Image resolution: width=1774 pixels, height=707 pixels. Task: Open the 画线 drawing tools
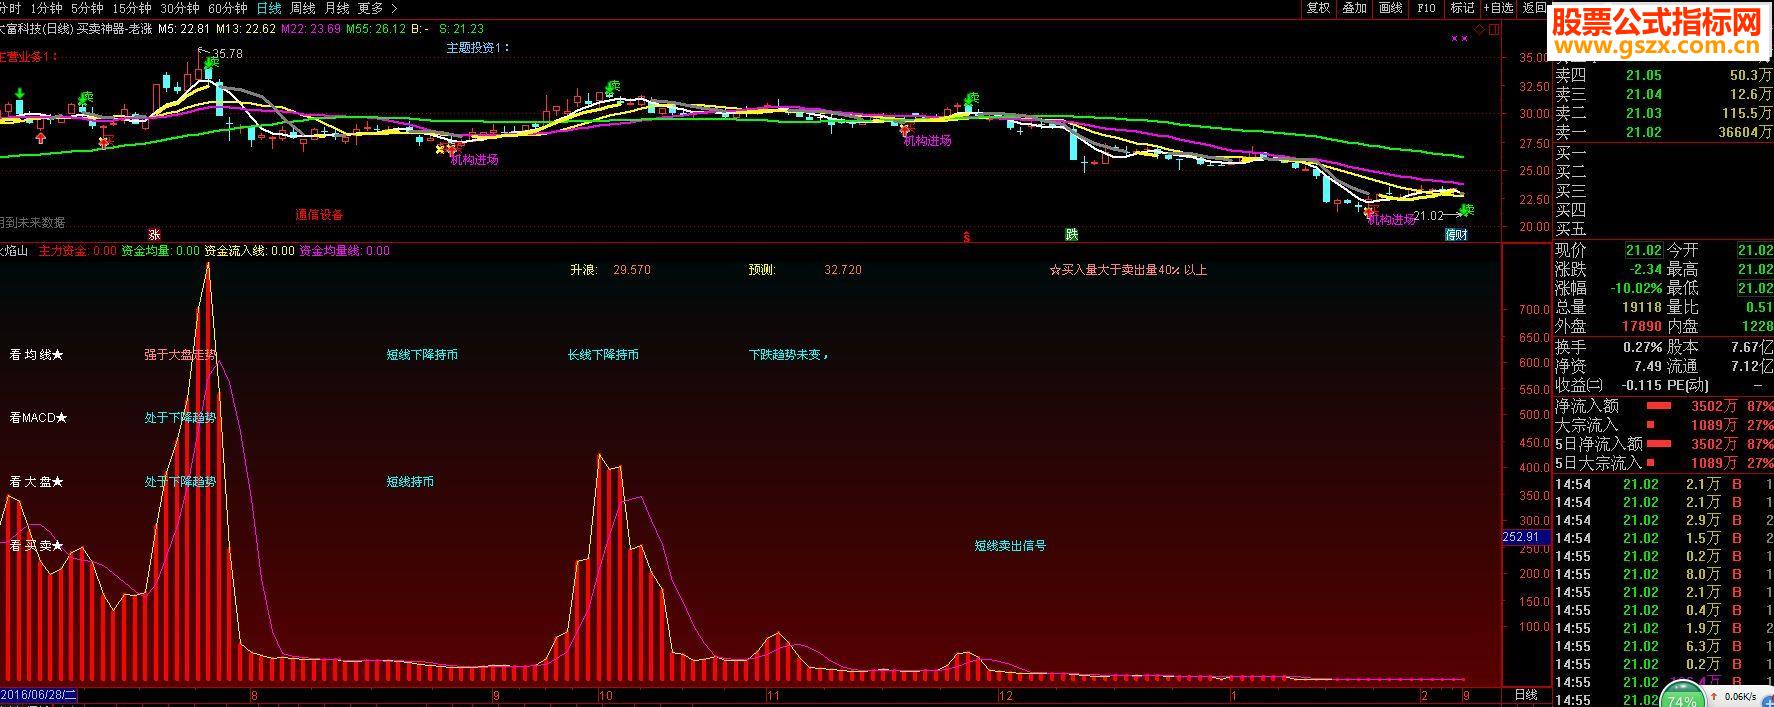click(x=1390, y=8)
